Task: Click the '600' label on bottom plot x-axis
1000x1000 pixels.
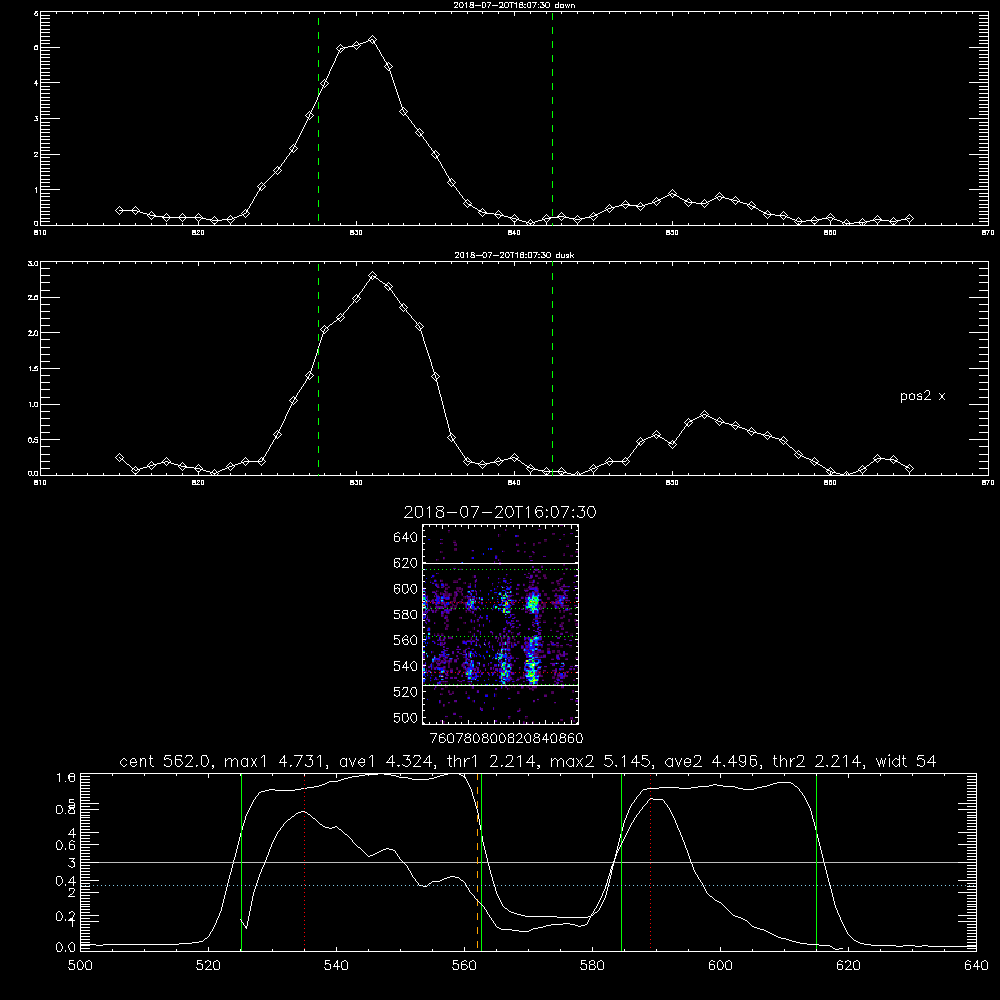Action: pyautogui.click(x=720, y=966)
